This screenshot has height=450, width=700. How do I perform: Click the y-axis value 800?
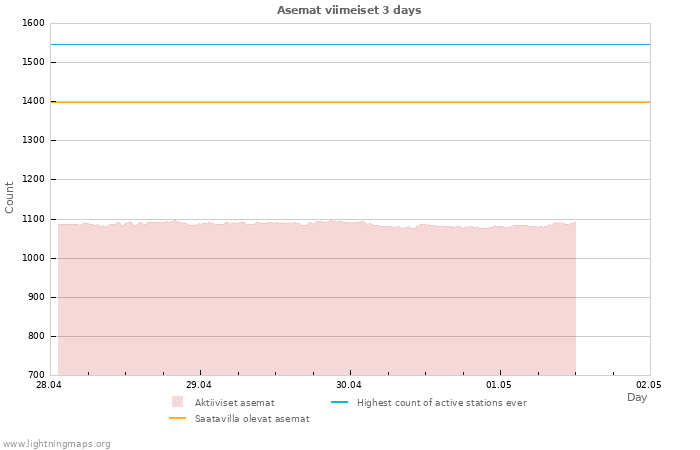tap(36, 336)
